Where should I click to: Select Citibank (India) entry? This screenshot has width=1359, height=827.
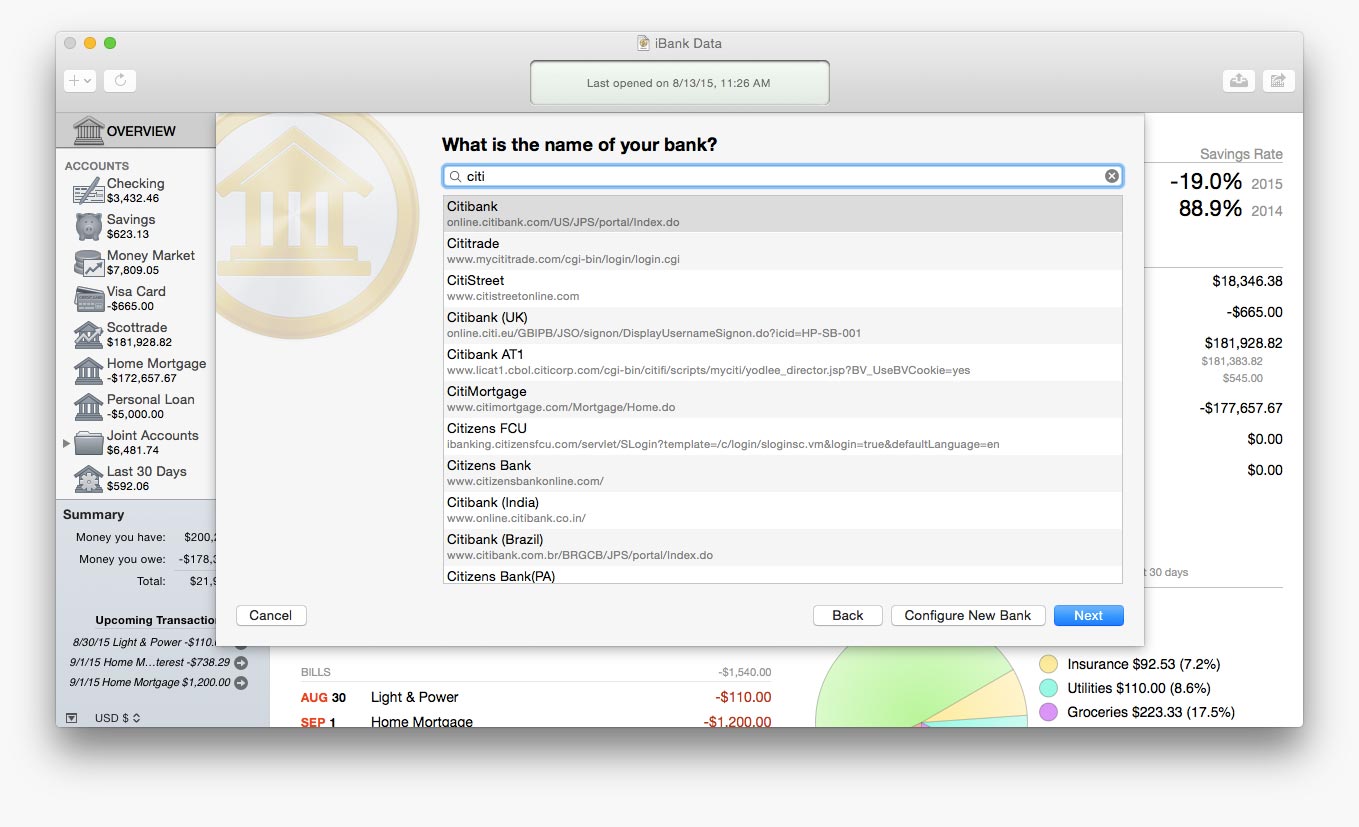[x=783, y=510]
